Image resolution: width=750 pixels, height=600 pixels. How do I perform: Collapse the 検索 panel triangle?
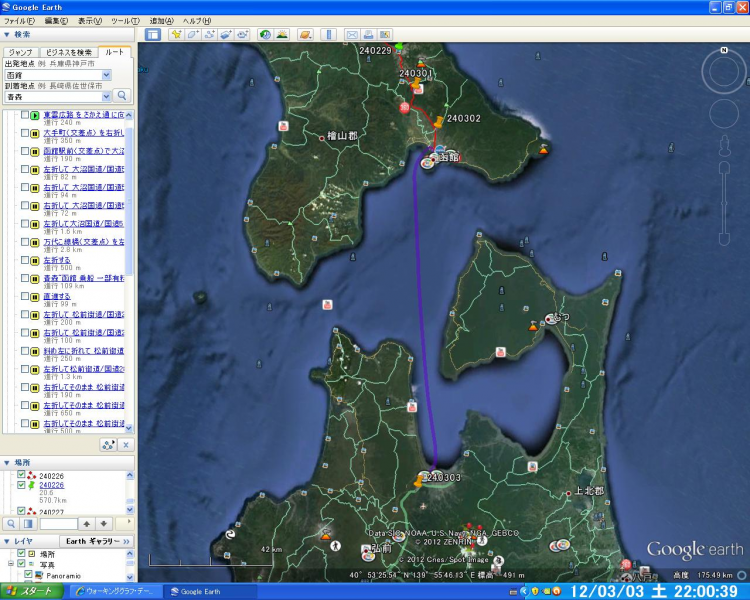7,34
